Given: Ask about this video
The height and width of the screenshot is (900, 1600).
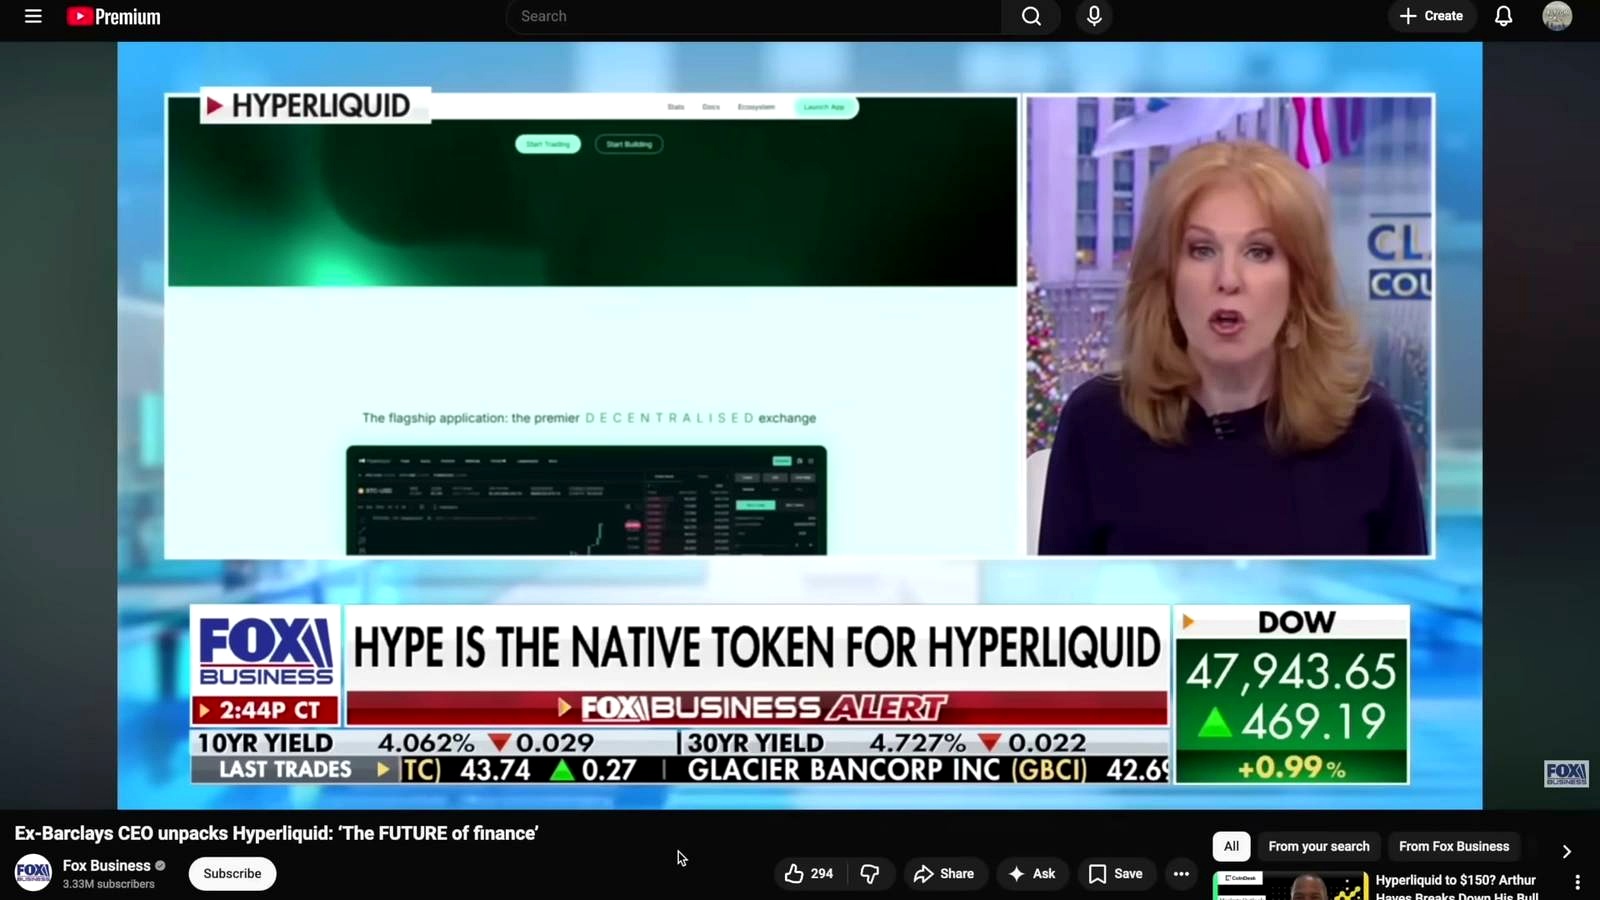Looking at the screenshot, I should coord(1032,873).
